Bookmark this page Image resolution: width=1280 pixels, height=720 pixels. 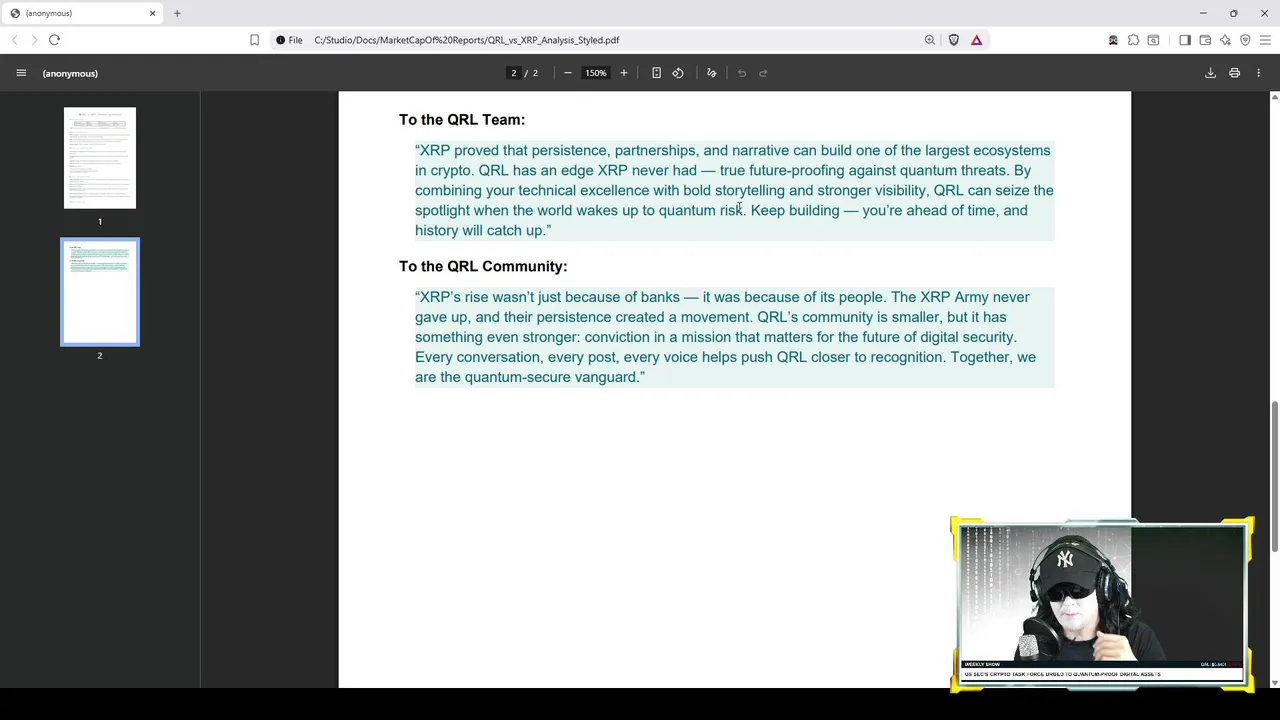click(x=254, y=40)
